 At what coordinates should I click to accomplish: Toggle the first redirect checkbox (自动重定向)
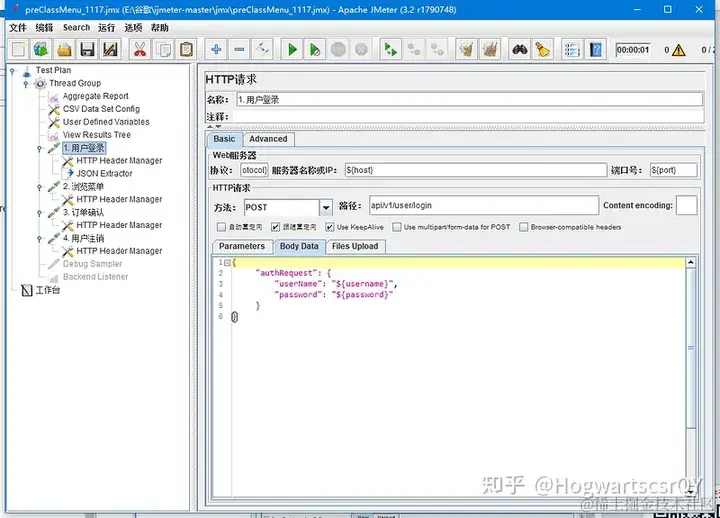[221, 227]
